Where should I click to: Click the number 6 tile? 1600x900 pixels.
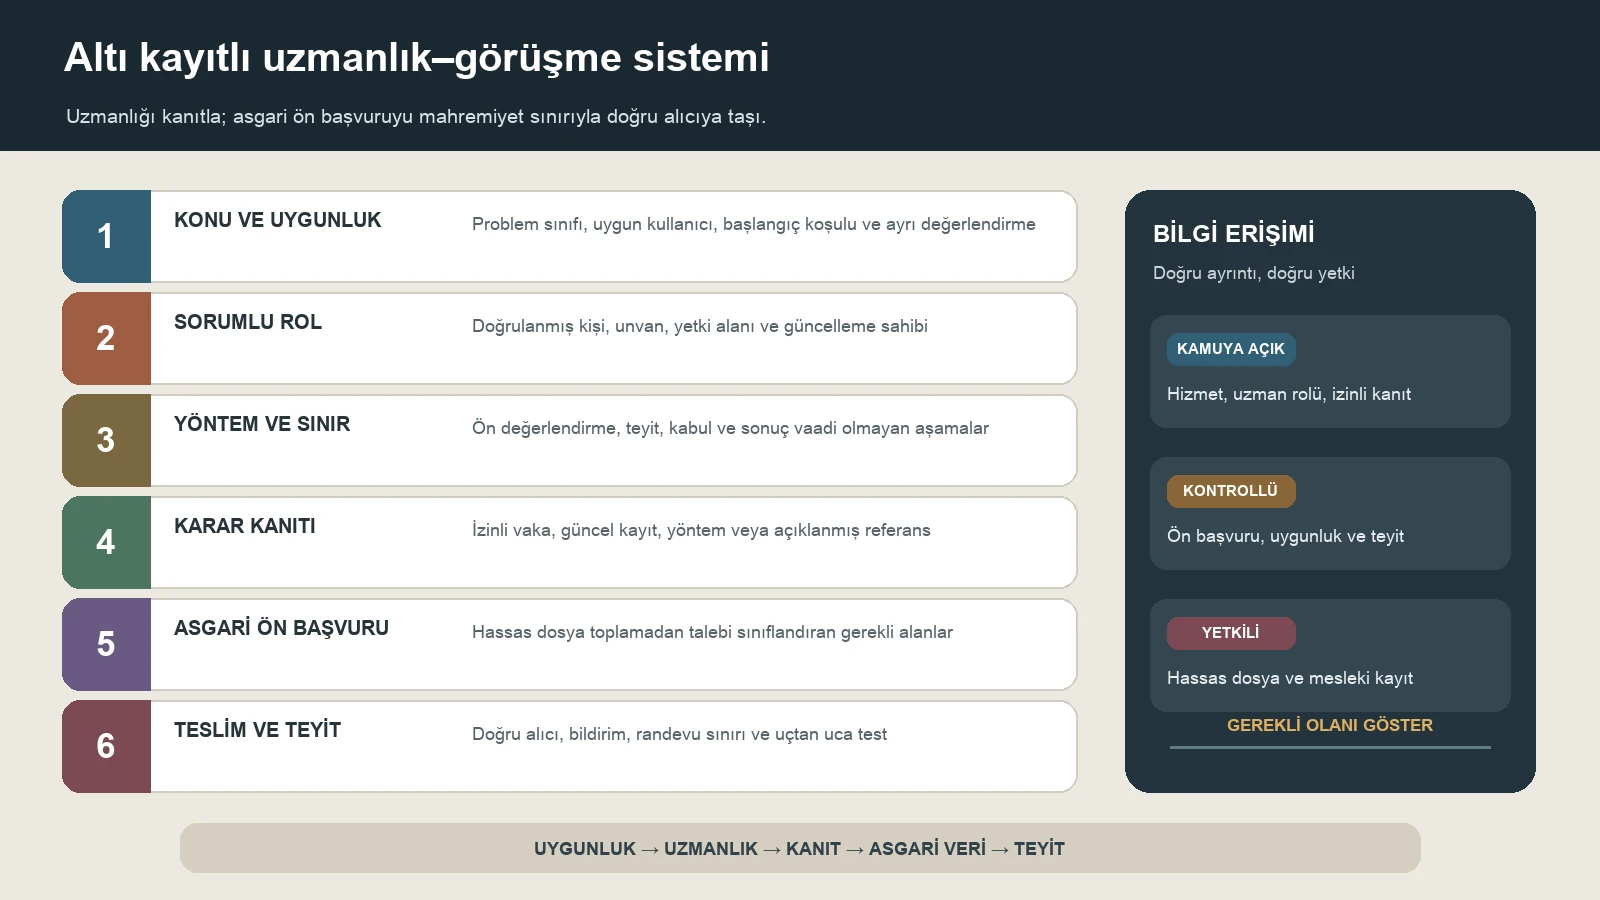(x=106, y=746)
